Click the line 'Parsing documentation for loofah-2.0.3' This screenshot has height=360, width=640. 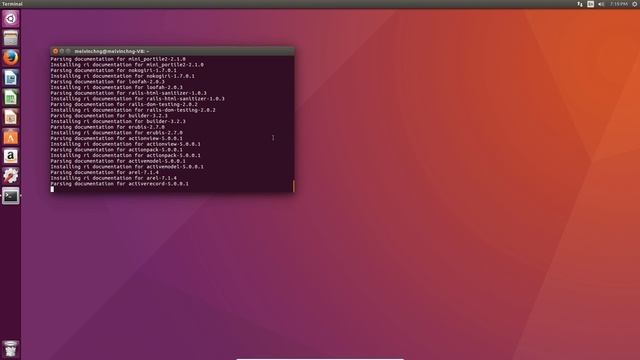108,82
